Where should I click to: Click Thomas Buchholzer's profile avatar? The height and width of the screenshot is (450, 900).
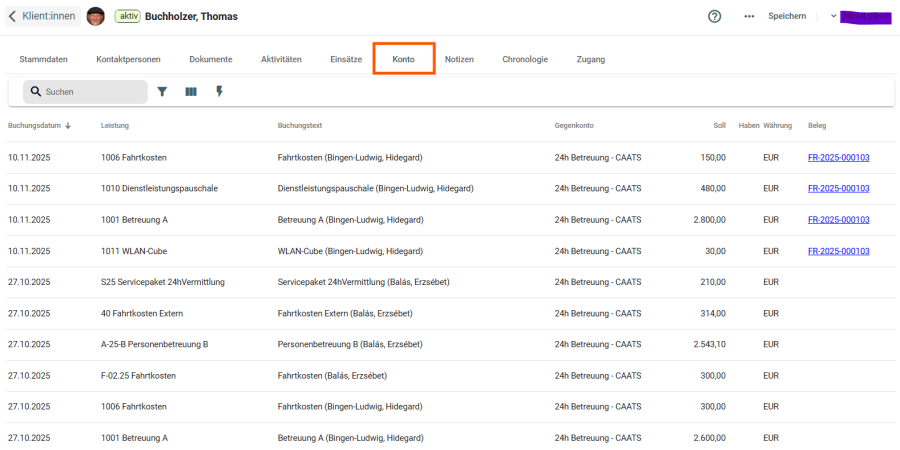pos(96,16)
